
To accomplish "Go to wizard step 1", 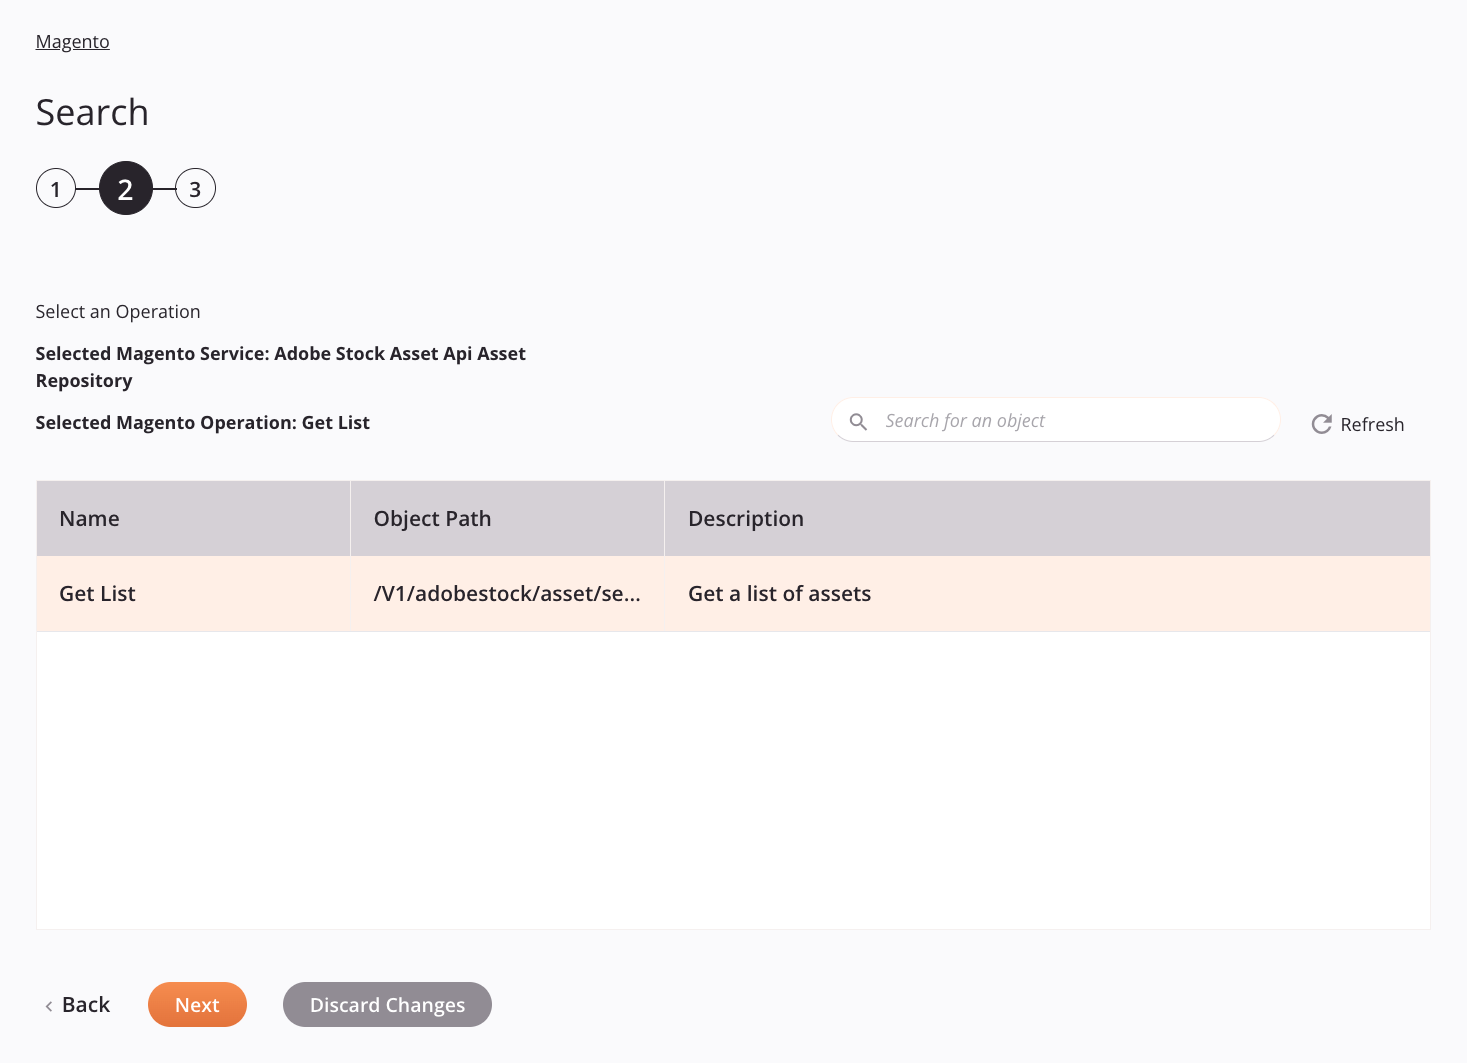I will coord(56,188).
